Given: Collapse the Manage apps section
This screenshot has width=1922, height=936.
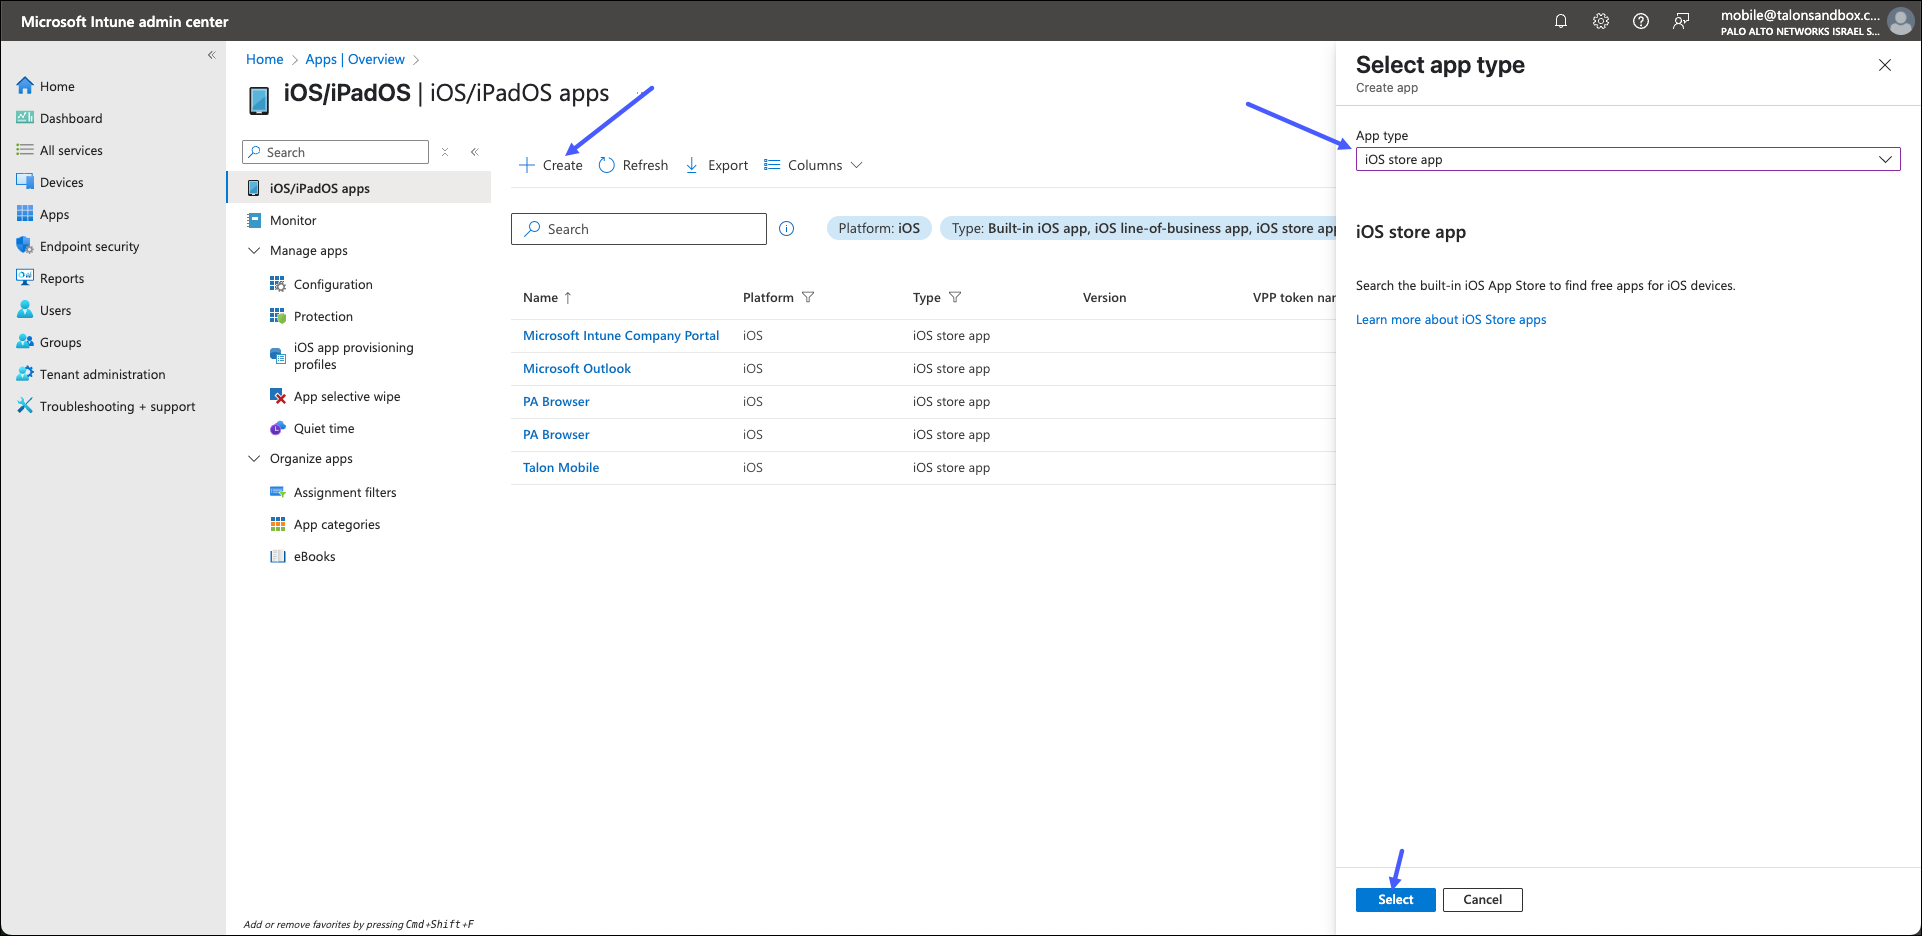Looking at the screenshot, I should [x=254, y=251].
